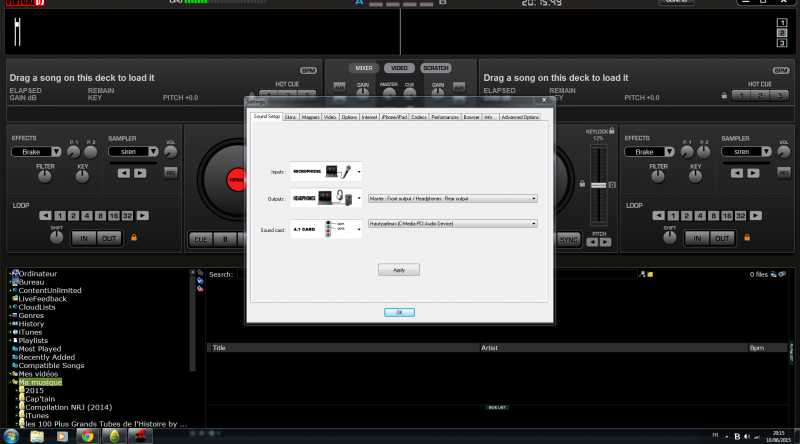Click the left deck sampler REC button
The image size is (800, 444).
click(171, 173)
